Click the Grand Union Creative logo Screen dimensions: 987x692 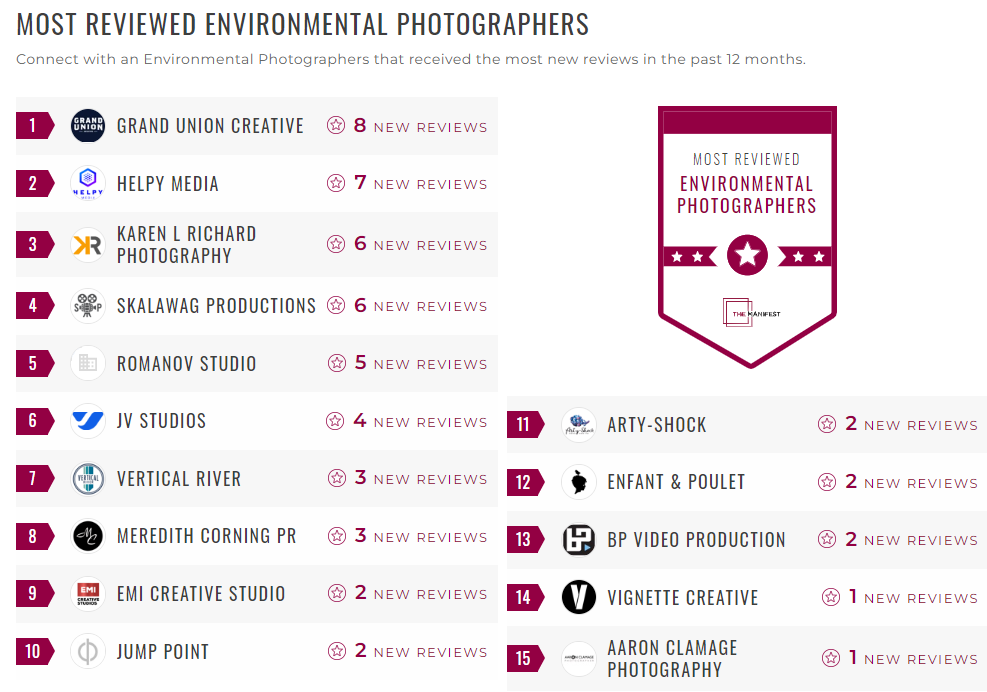(x=87, y=125)
